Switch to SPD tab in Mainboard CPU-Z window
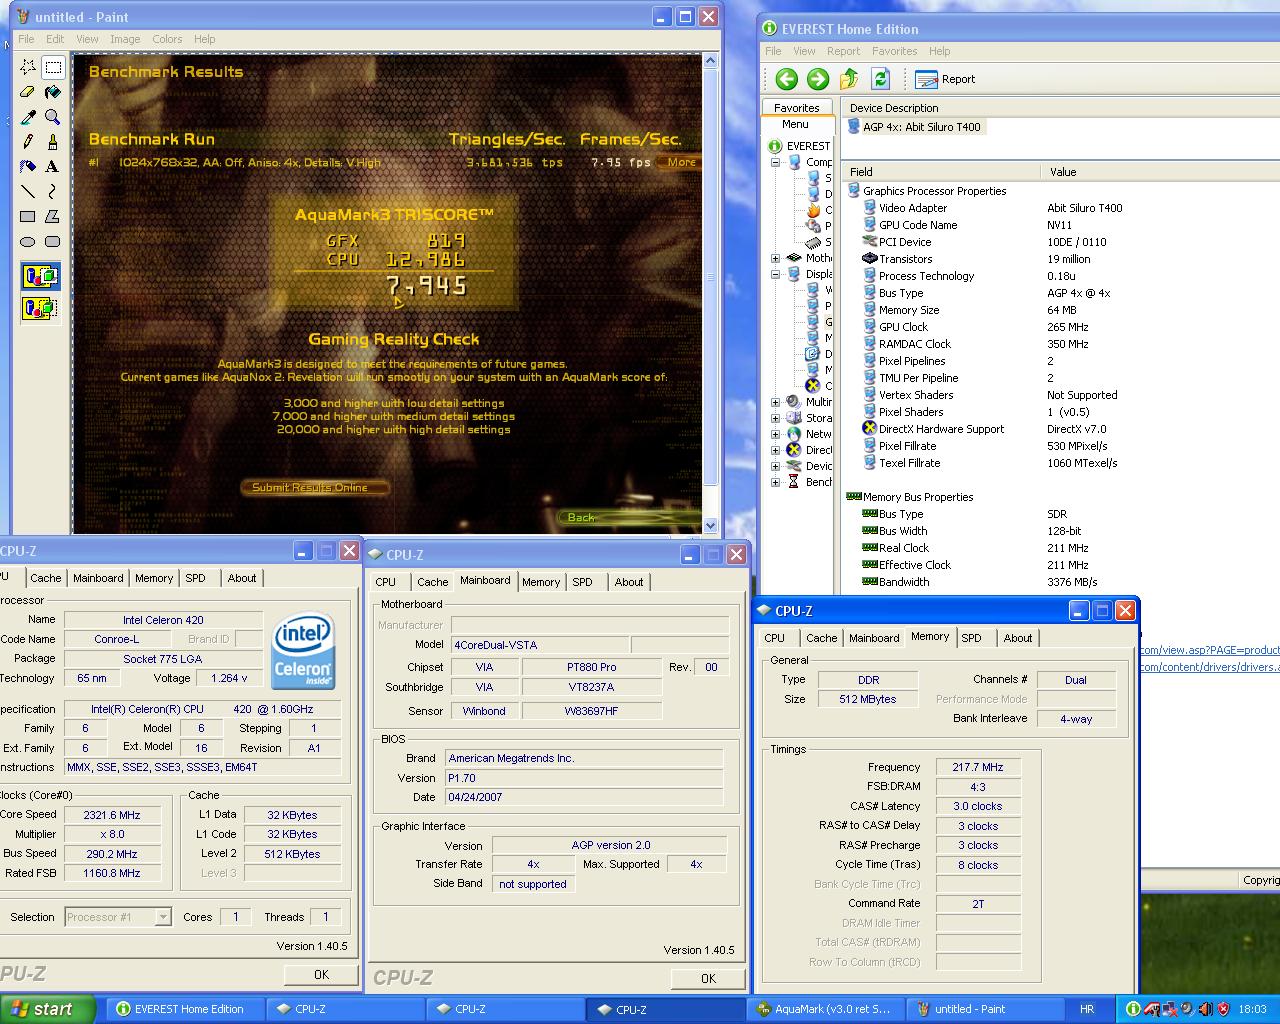The height and width of the screenshot is (1024, 1280). pos(583,582)
